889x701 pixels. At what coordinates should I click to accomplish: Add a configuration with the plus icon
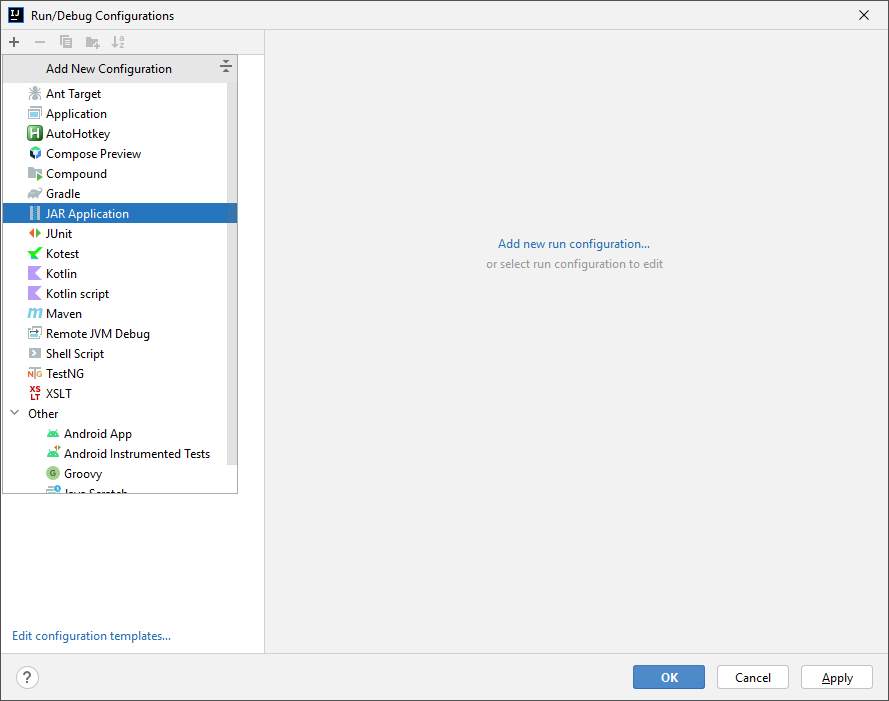coord(13,42)
